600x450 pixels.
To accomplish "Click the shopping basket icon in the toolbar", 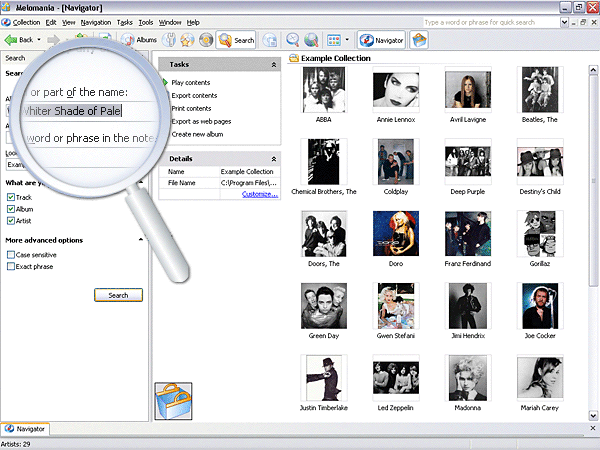I will 420,40.
